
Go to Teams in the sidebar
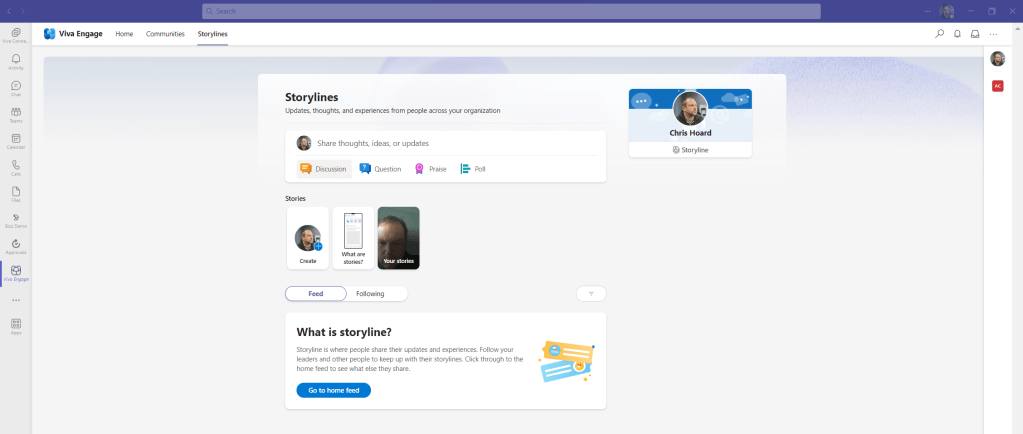click(16, 114)
